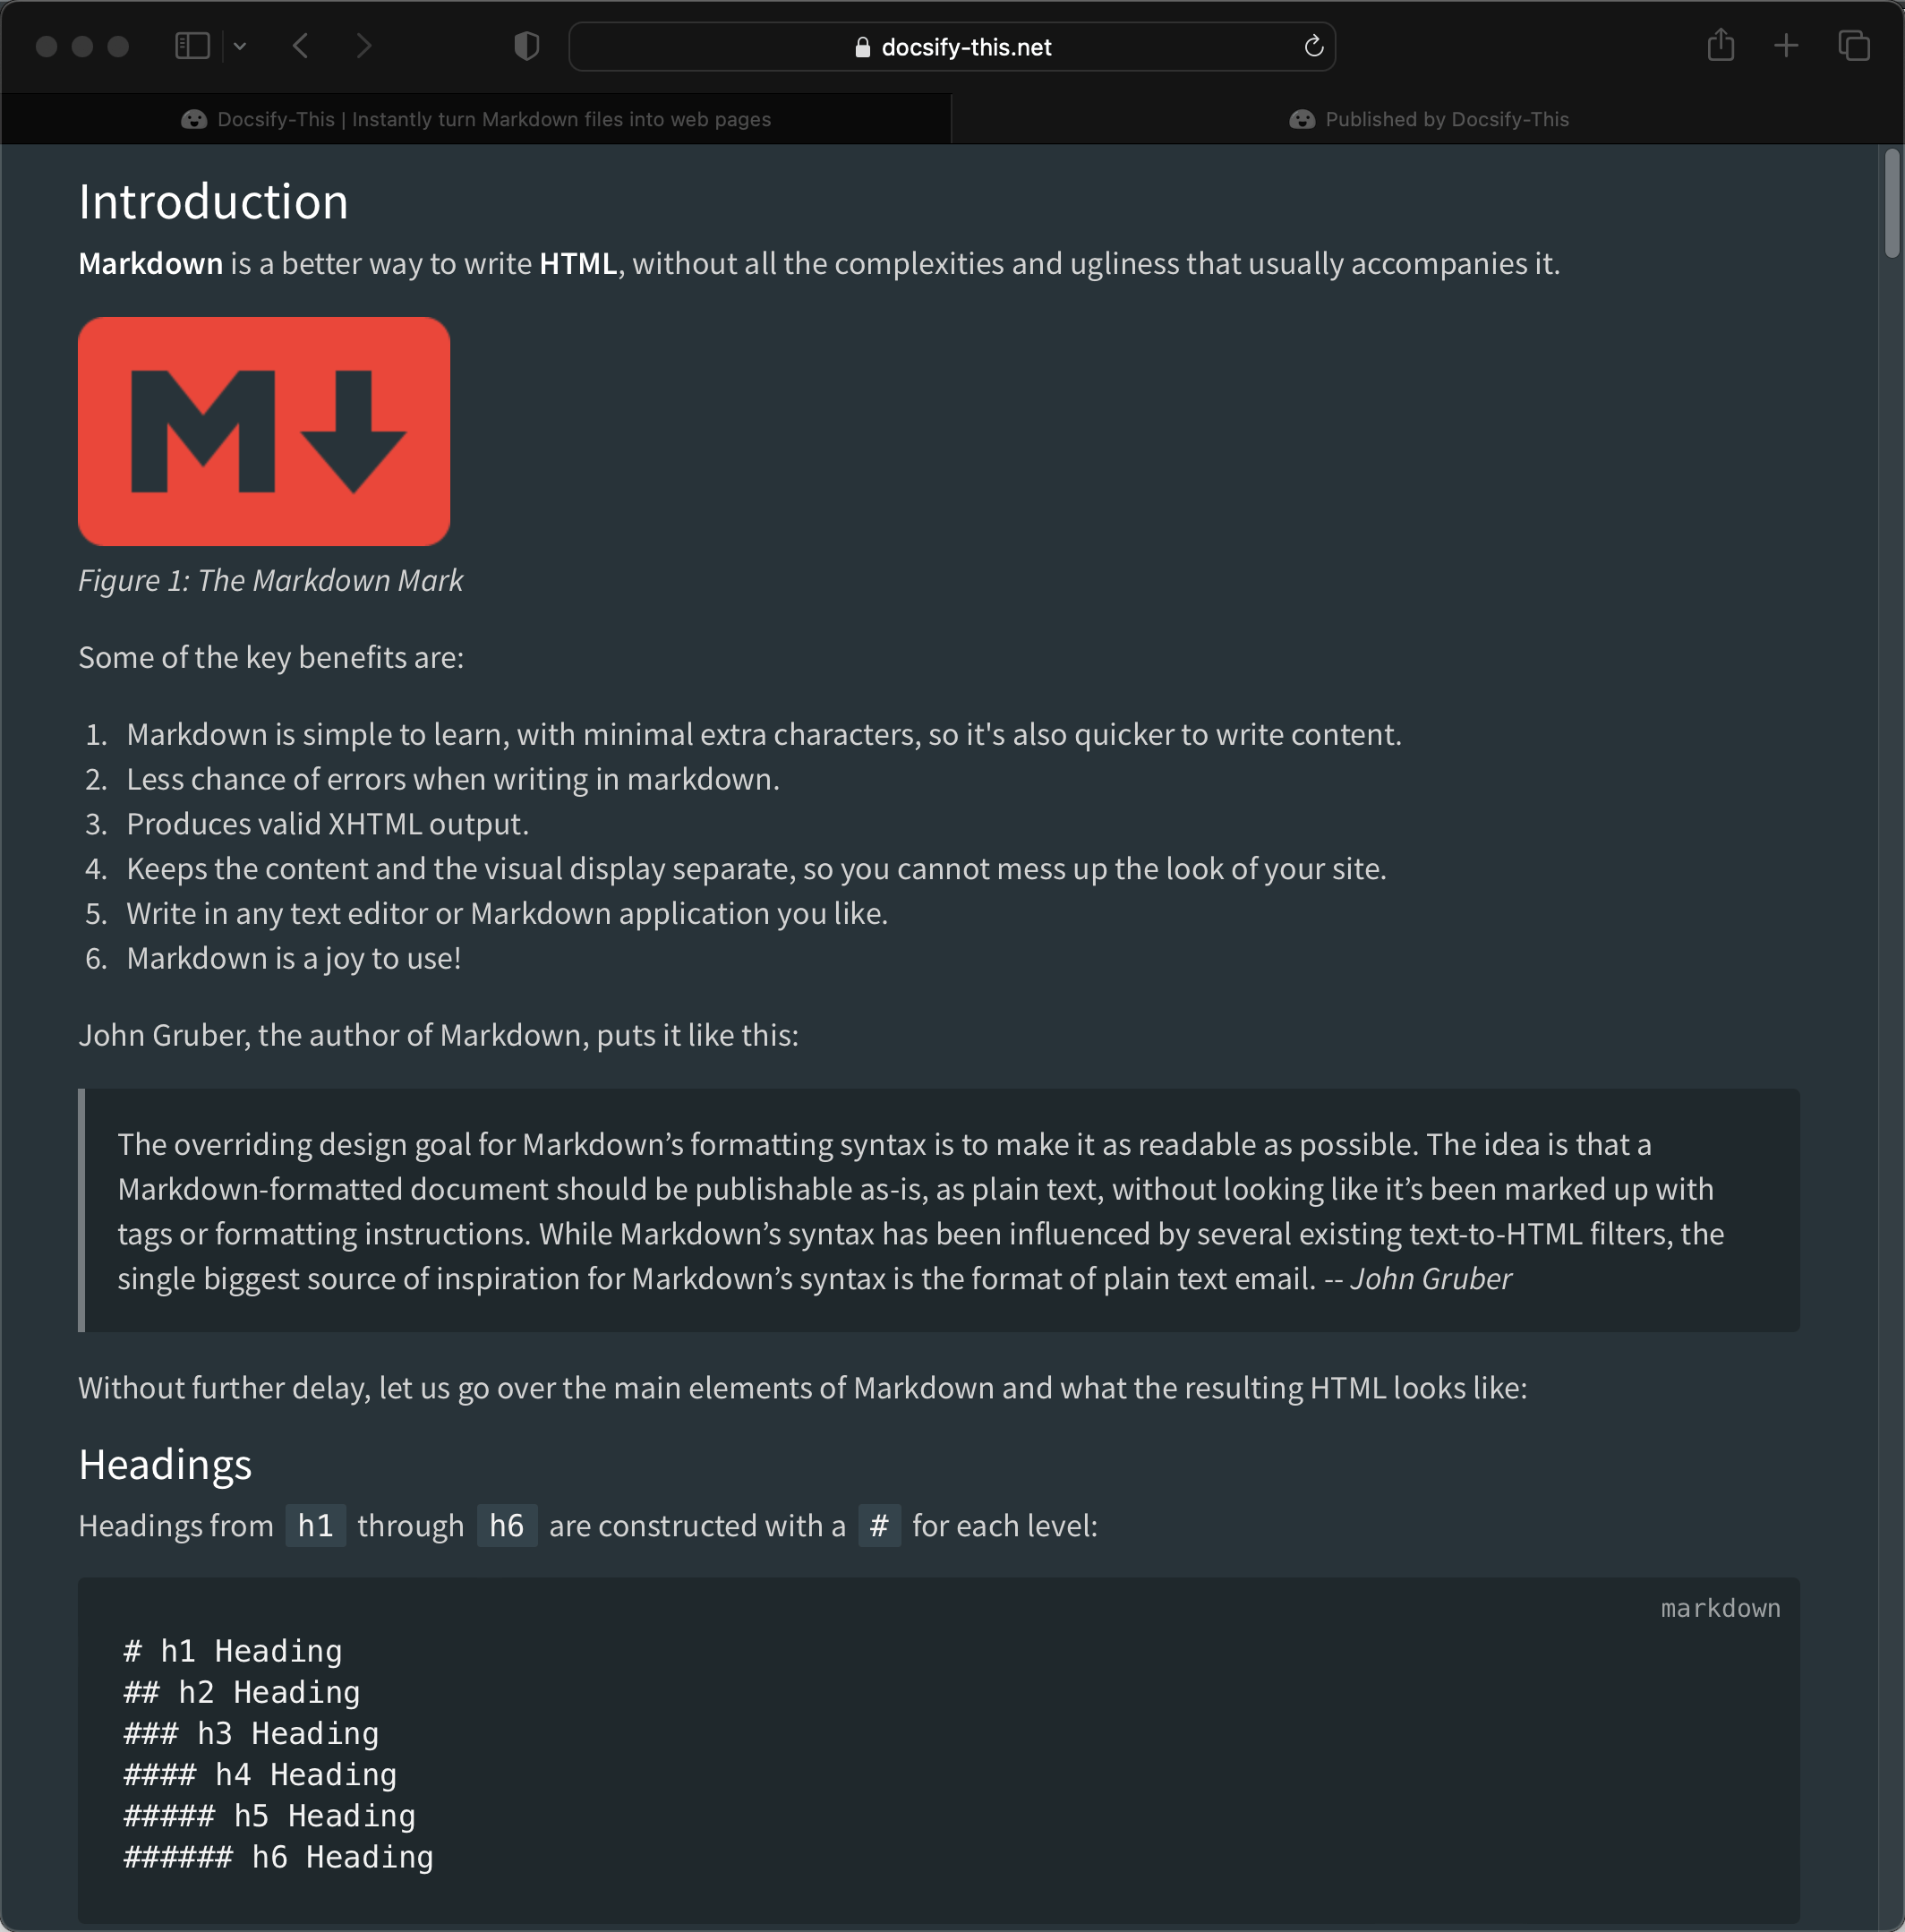This screenshot has width=1905, height=1932.
Task: Switch to the Published by Docsify-This tab
Action: point(1426,118)
